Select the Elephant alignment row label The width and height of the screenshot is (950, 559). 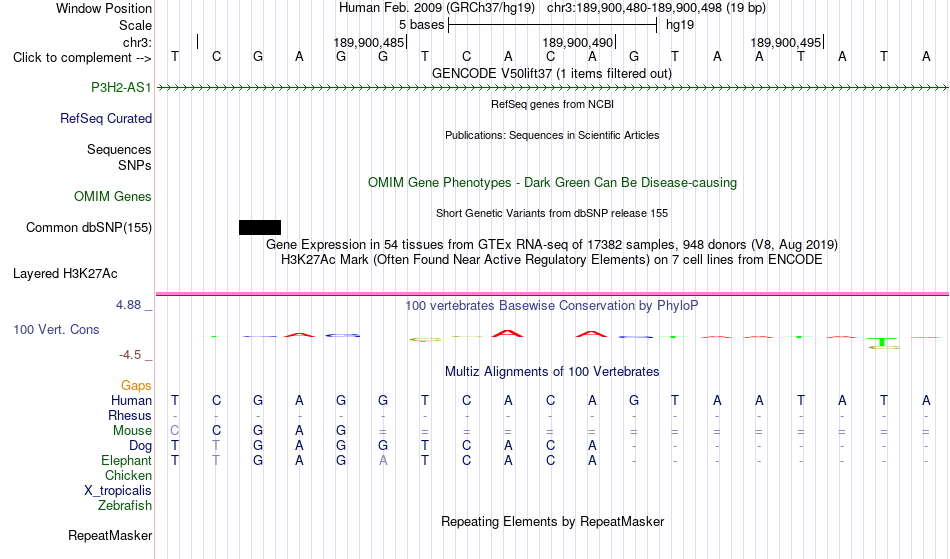127,461
